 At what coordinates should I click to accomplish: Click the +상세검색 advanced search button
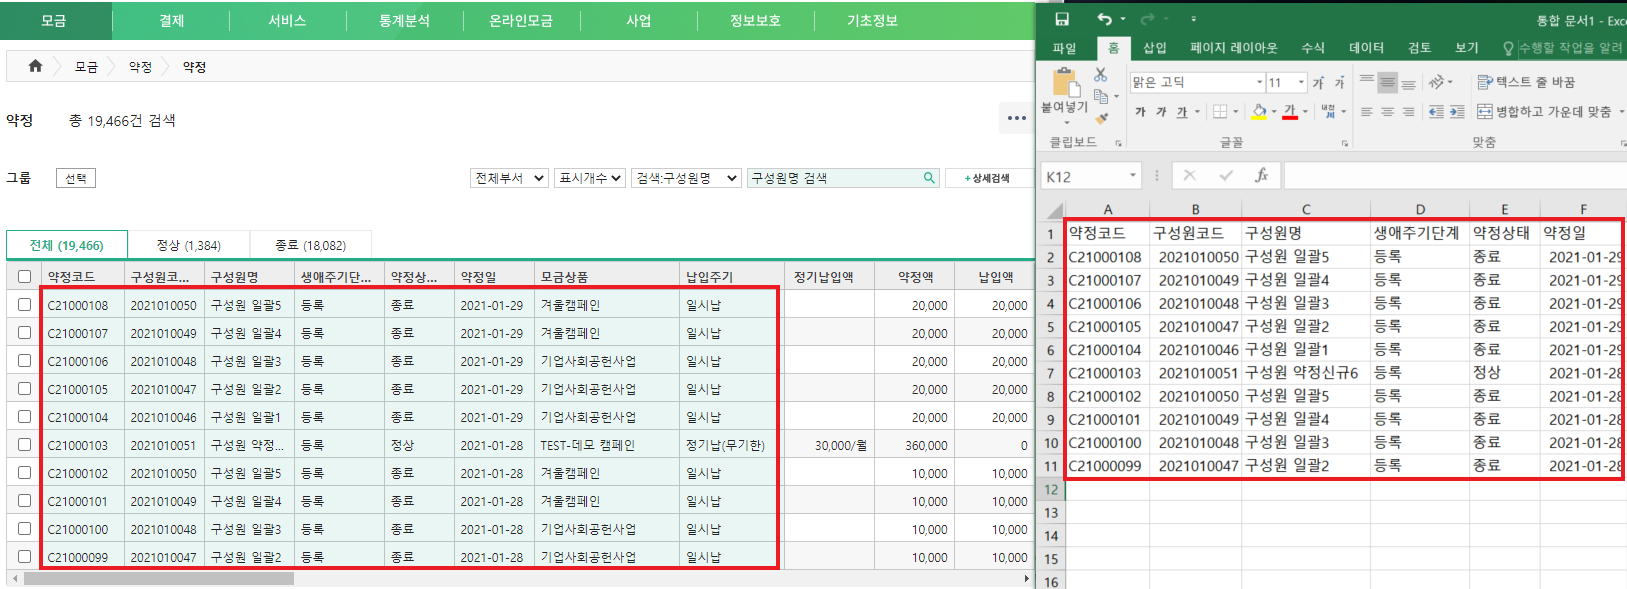coord(986,178)
